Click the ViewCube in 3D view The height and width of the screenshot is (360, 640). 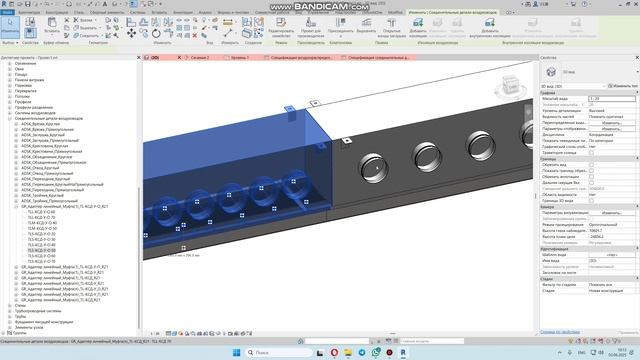pos(509,86)
